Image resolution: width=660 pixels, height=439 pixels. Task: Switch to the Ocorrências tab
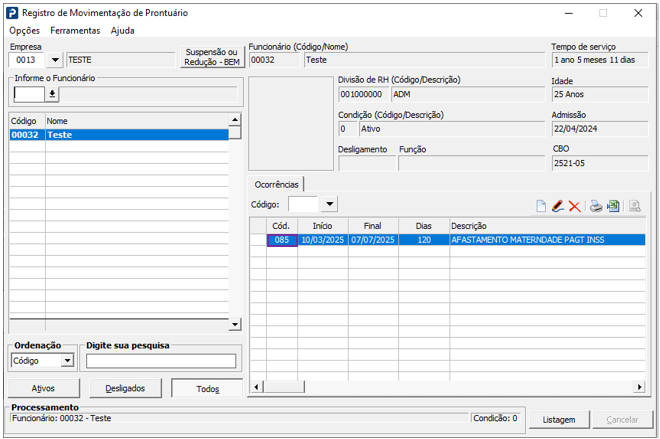(276, 184)
